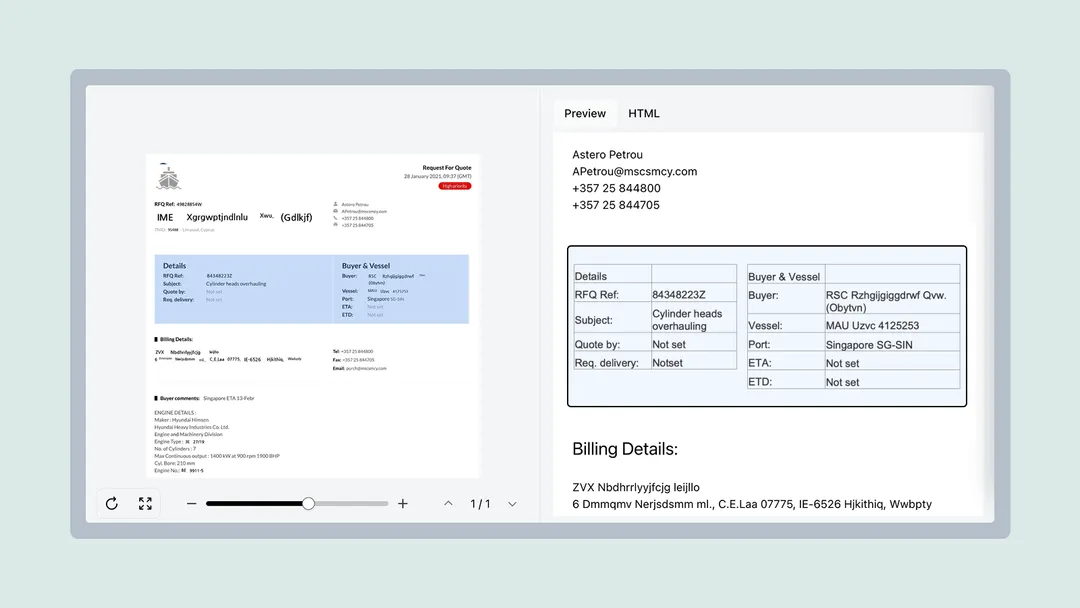Go to previous page with up chevron
Viewport: 1080px width, 608px height.
pos(448,503)
